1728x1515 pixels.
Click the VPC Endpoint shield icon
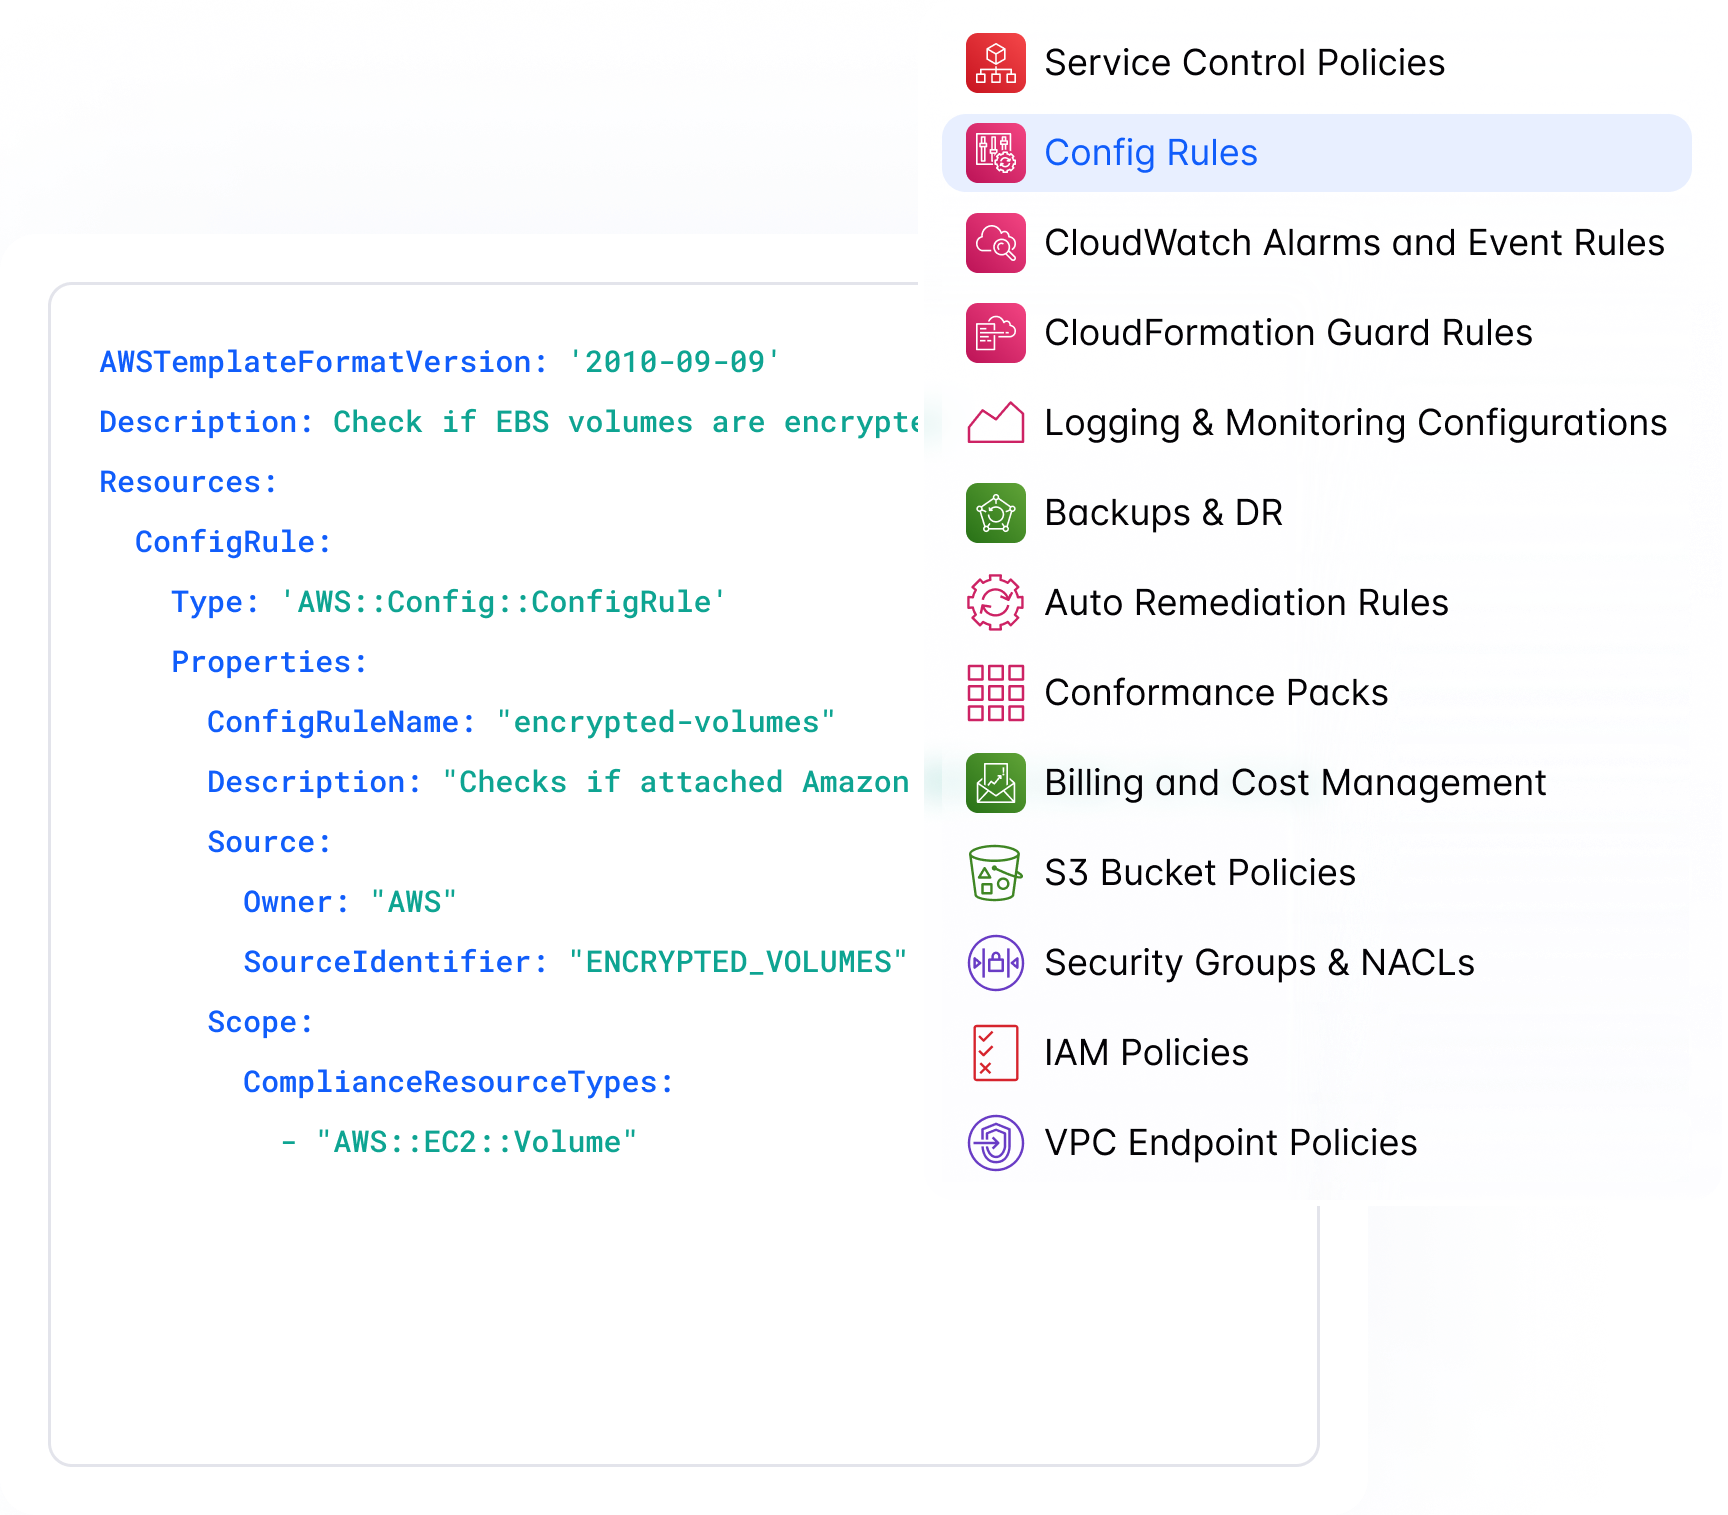click(995, 1143)
